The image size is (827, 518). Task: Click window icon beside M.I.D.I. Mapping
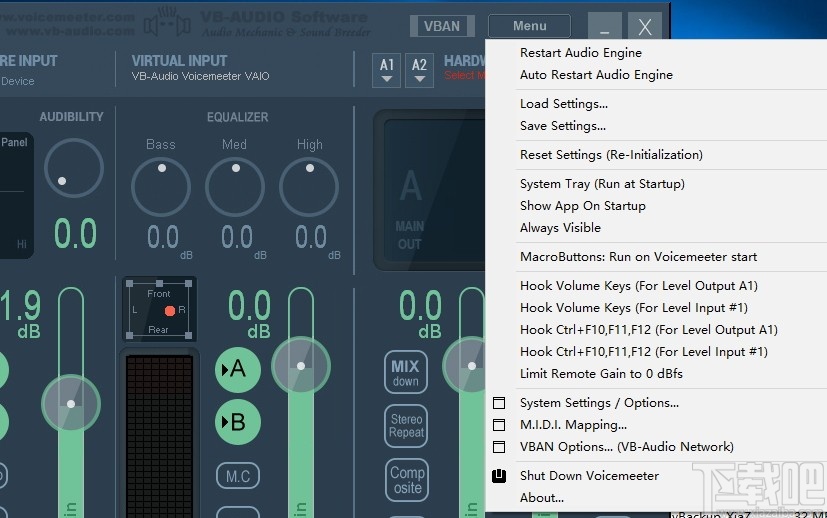click(499, 425)
